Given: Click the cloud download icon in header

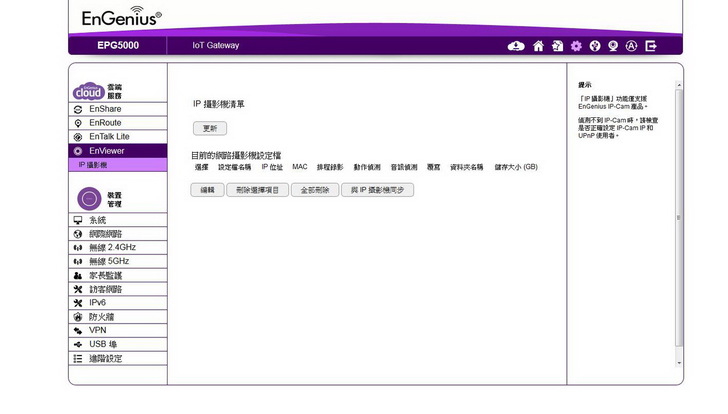Looking at the screenshot, I should pyautogui.click(x=516, y=46).
